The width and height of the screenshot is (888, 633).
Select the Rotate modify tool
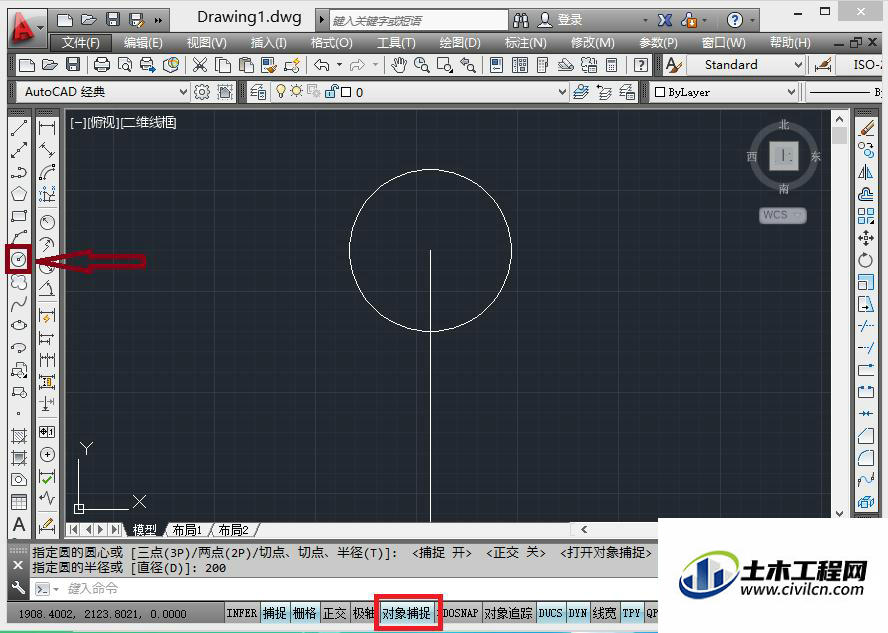(x=866, y=260)
